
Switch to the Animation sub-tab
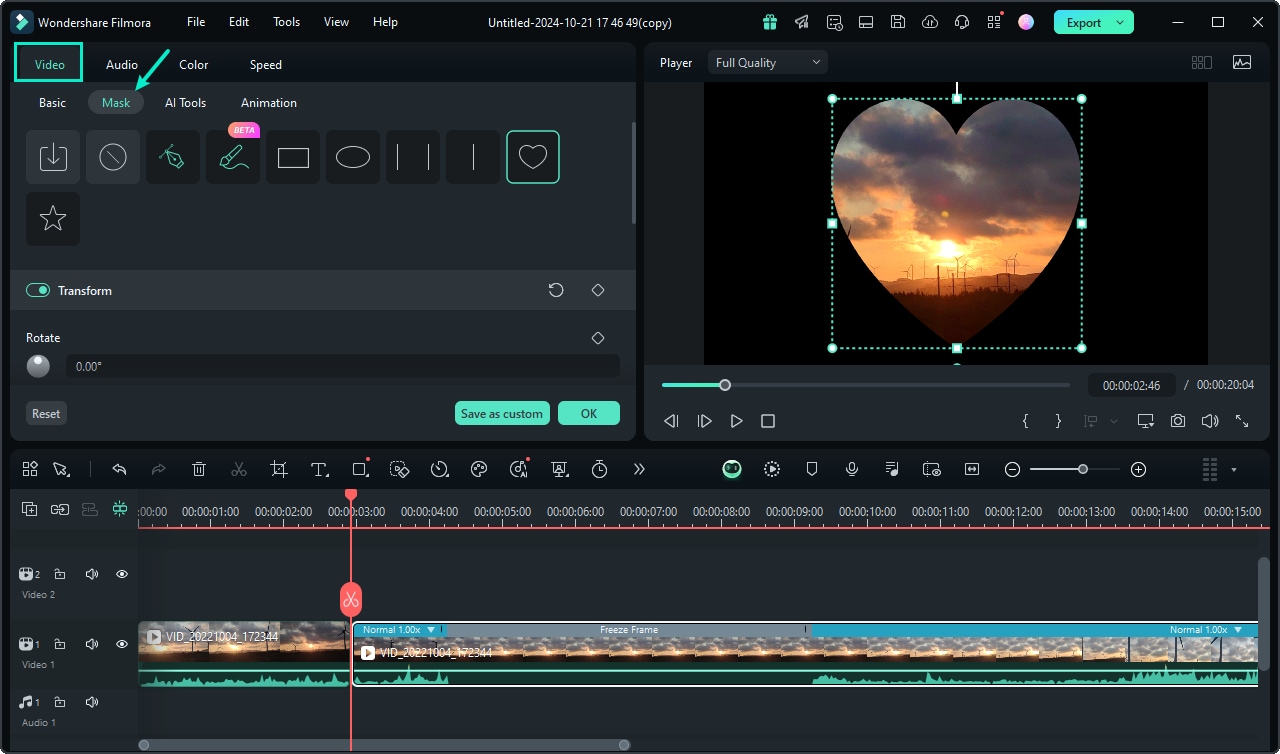pos(269,102)
